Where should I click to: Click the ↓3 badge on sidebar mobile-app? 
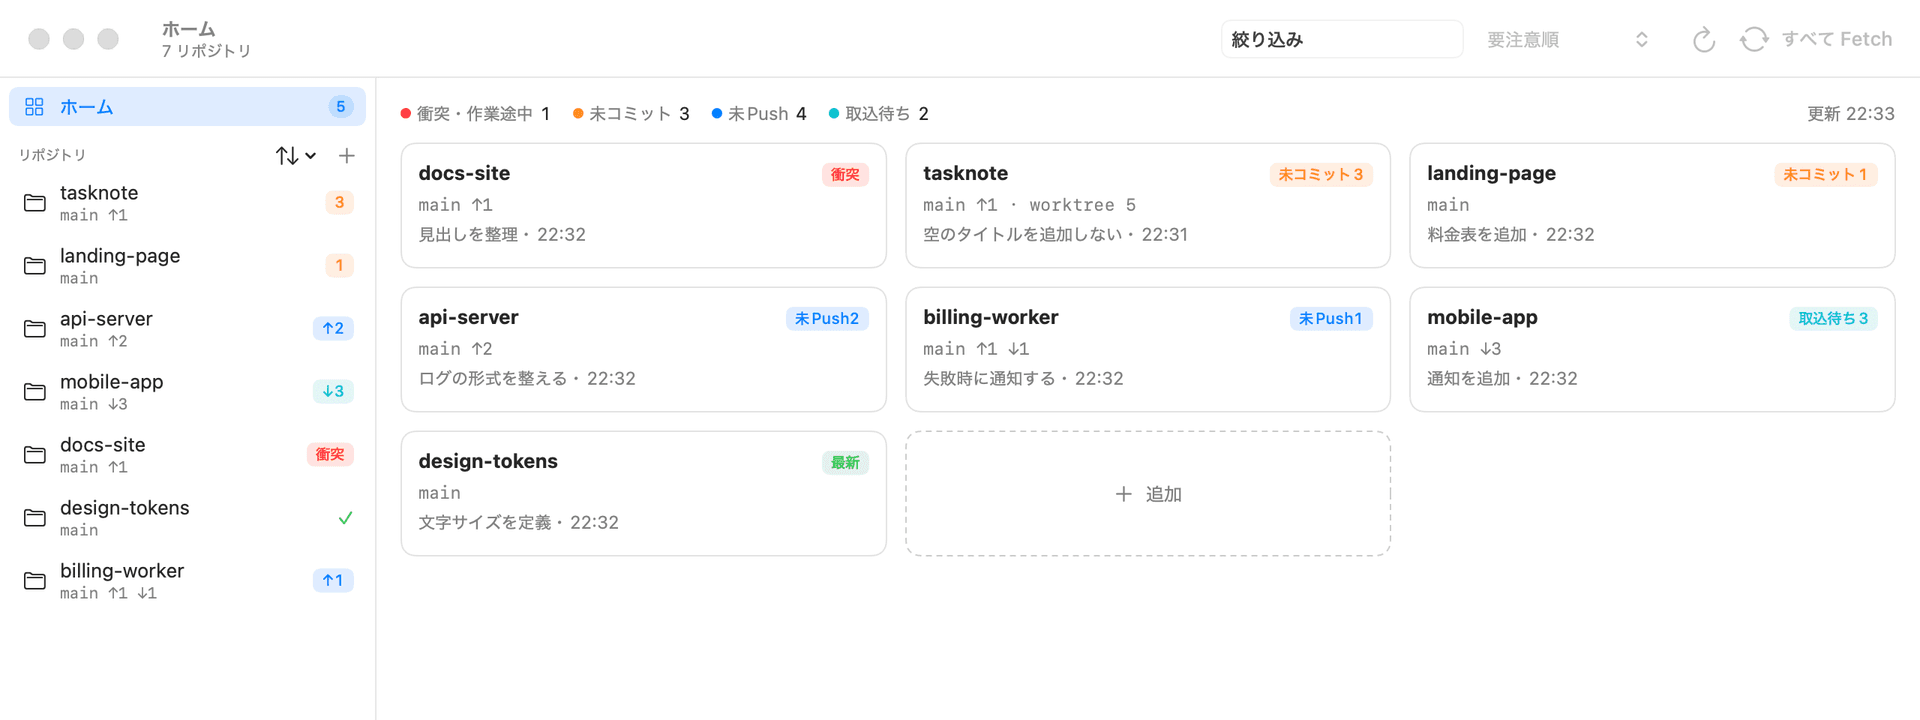coord(333,392)
